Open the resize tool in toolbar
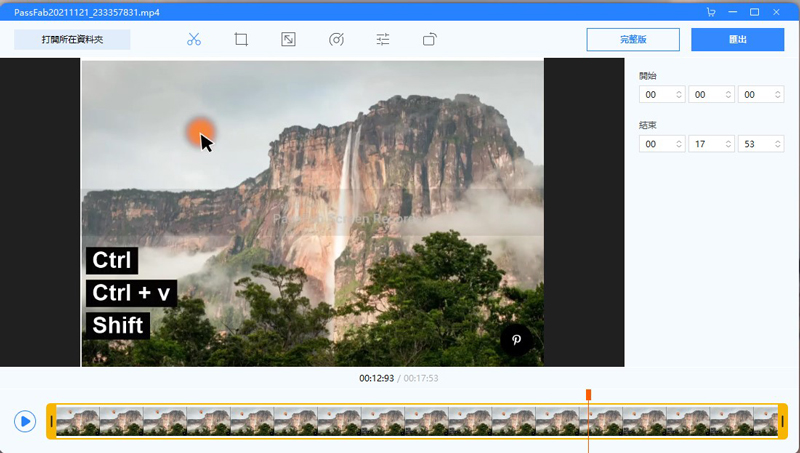 [x=288, y=40]
